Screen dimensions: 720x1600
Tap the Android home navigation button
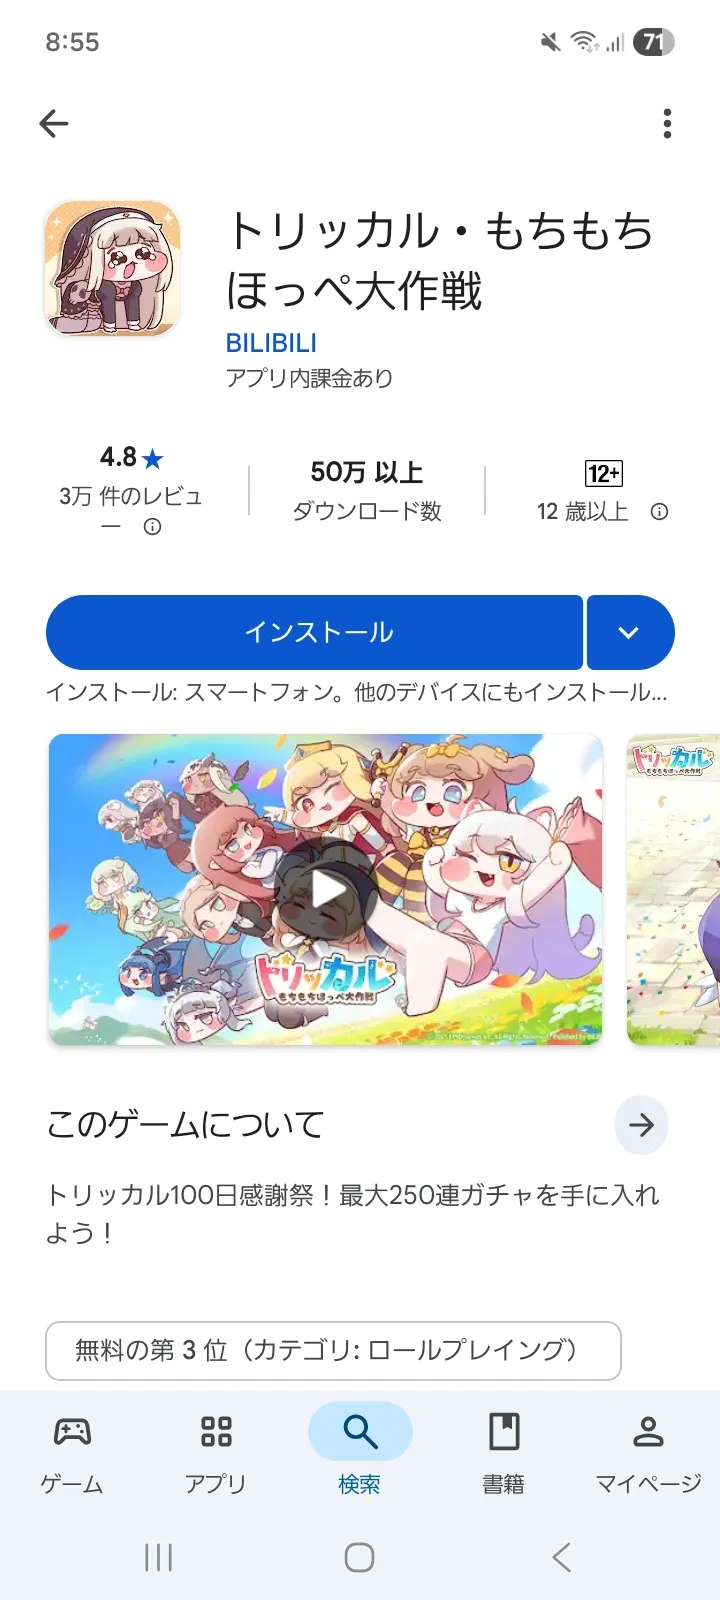pos(360,1557)
